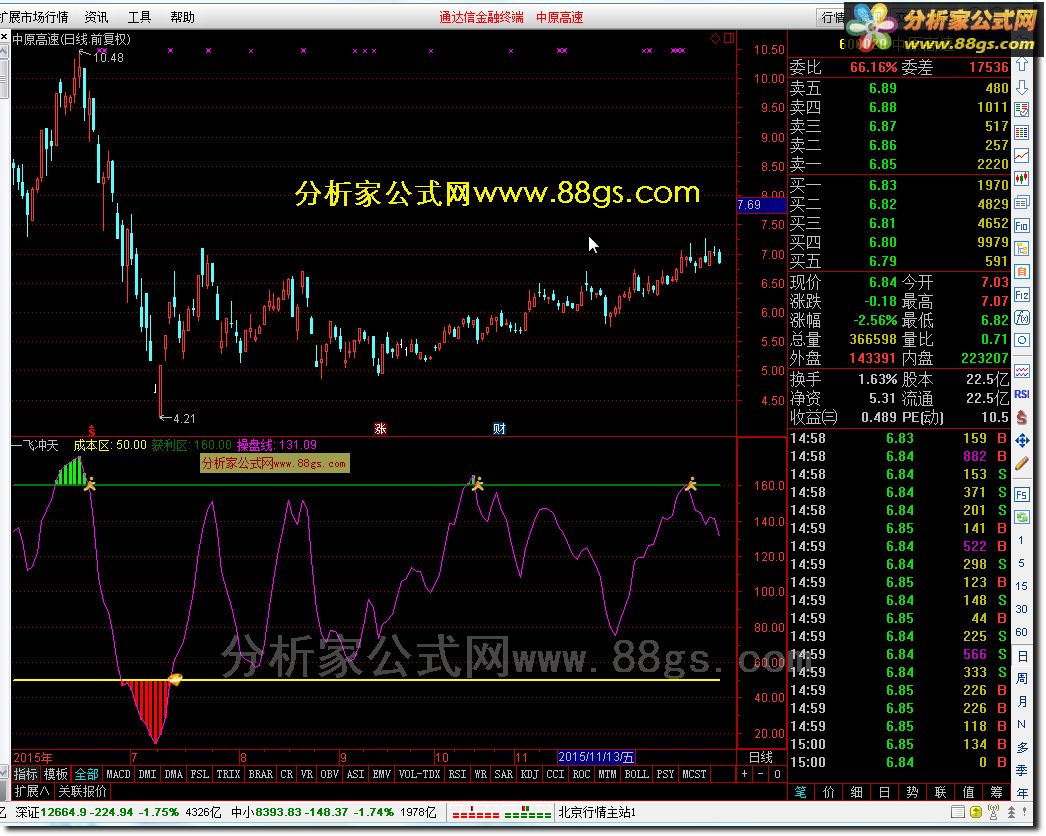Switch to weekly 周 period
Image resolution: width=1046 pixels, height=836 pixels.
click(x=1021, y=679)
